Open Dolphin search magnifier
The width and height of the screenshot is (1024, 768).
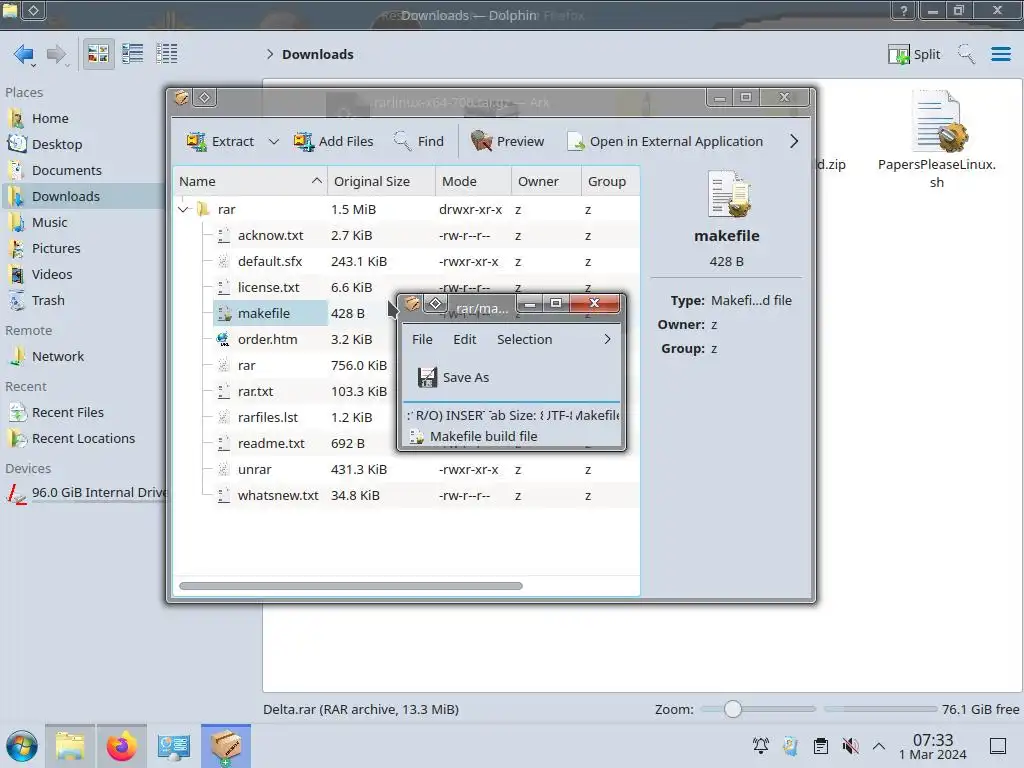[x=966, y=54]
